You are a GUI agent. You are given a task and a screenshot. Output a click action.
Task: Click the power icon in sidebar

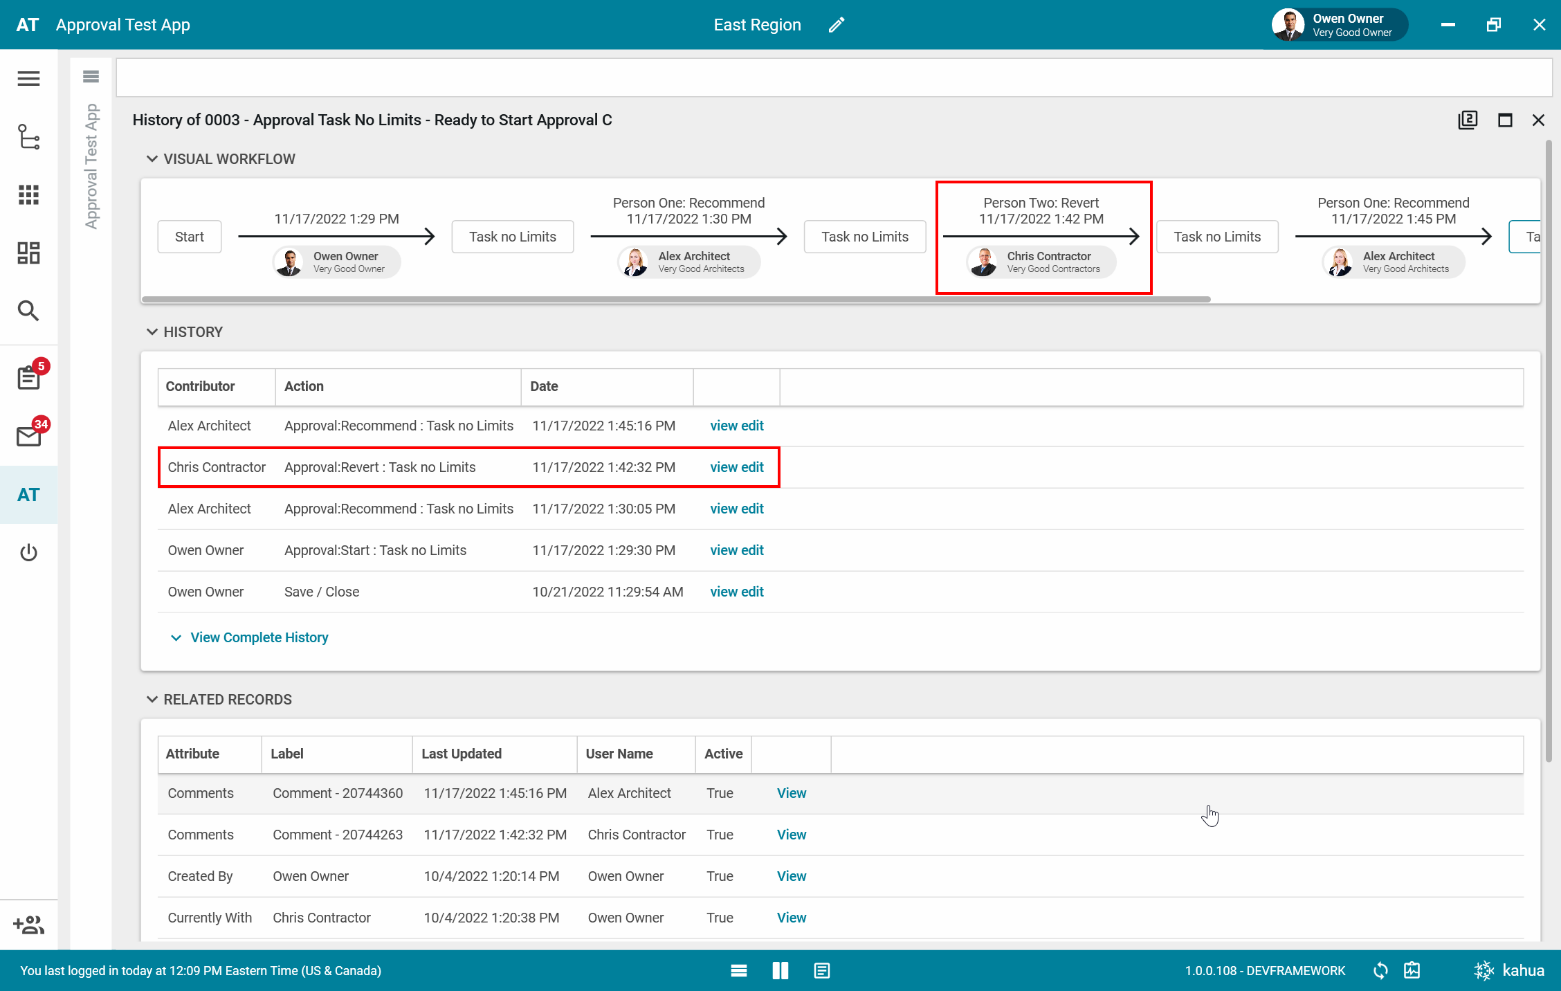[29, 553]
